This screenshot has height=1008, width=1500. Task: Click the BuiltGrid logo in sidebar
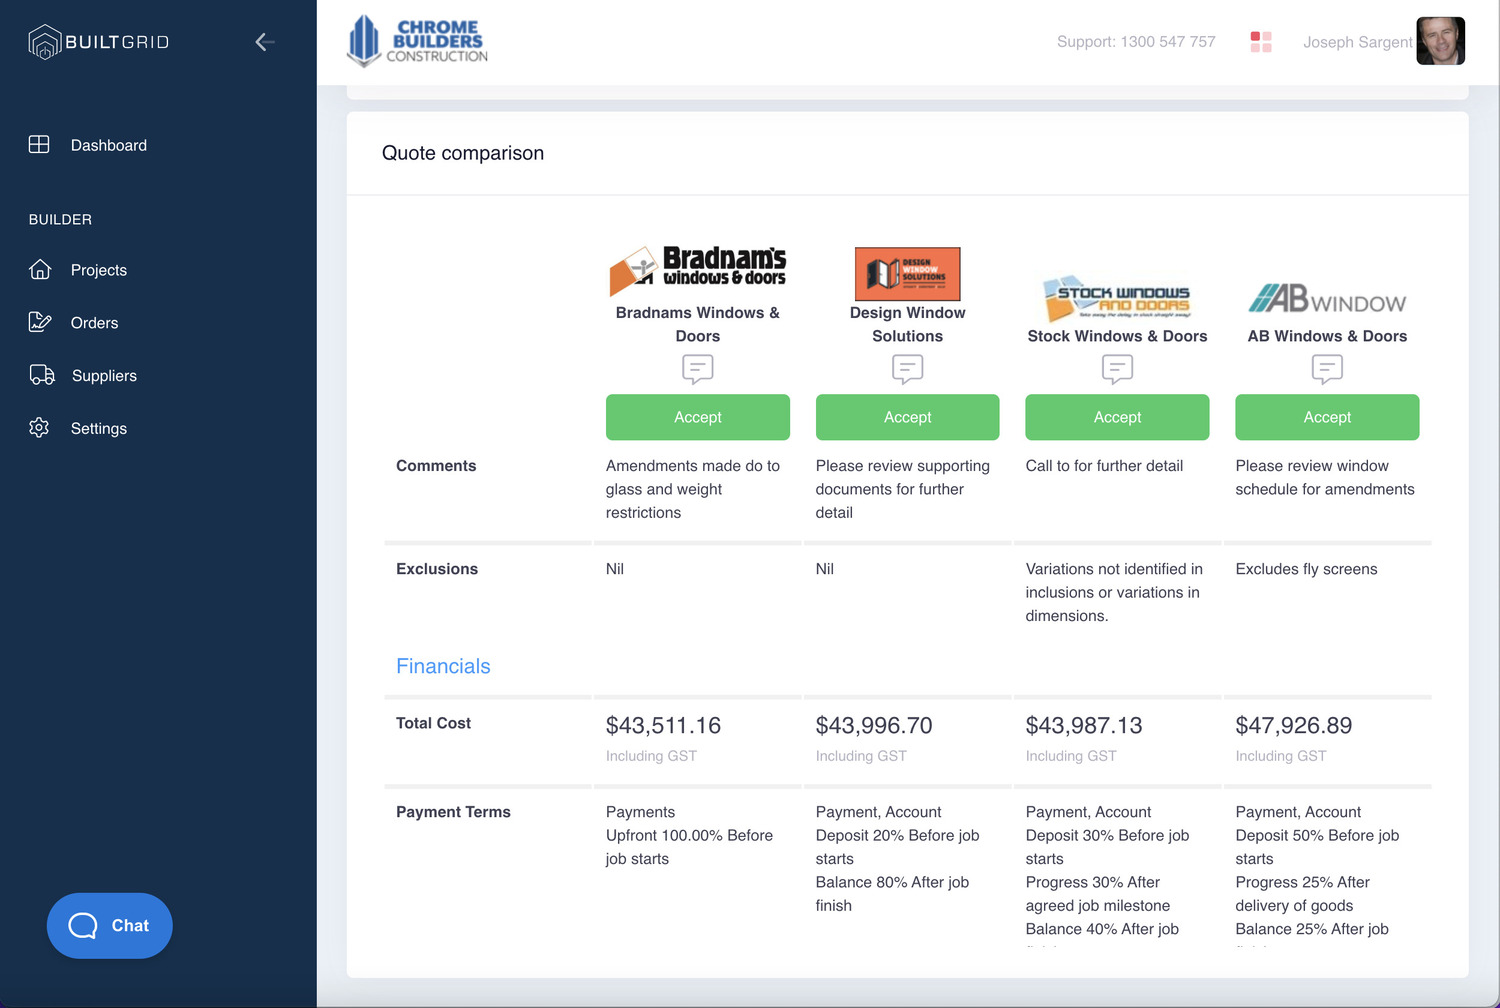tap(99, 42)
